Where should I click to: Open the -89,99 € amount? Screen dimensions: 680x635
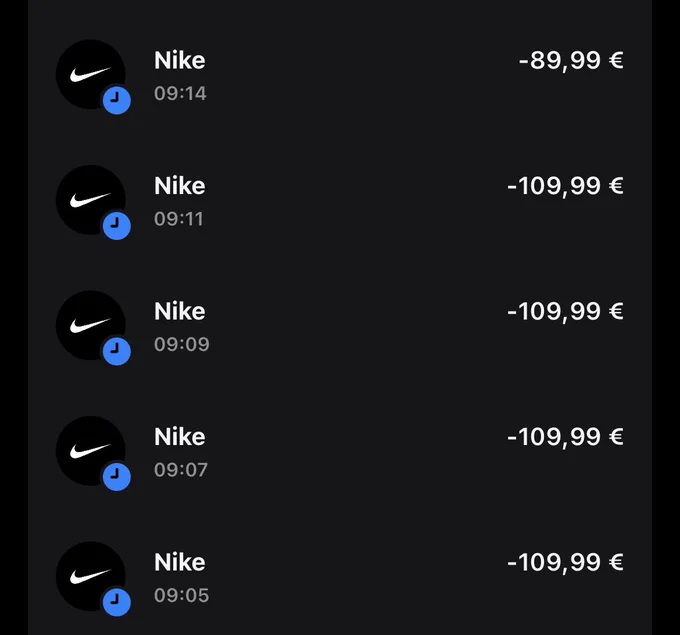[x=571, y=61]
